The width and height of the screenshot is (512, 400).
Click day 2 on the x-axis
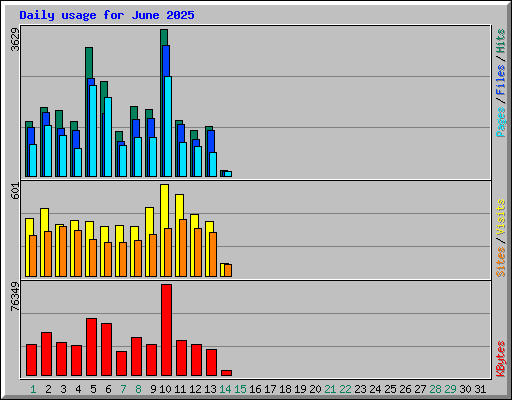[48, 389]
